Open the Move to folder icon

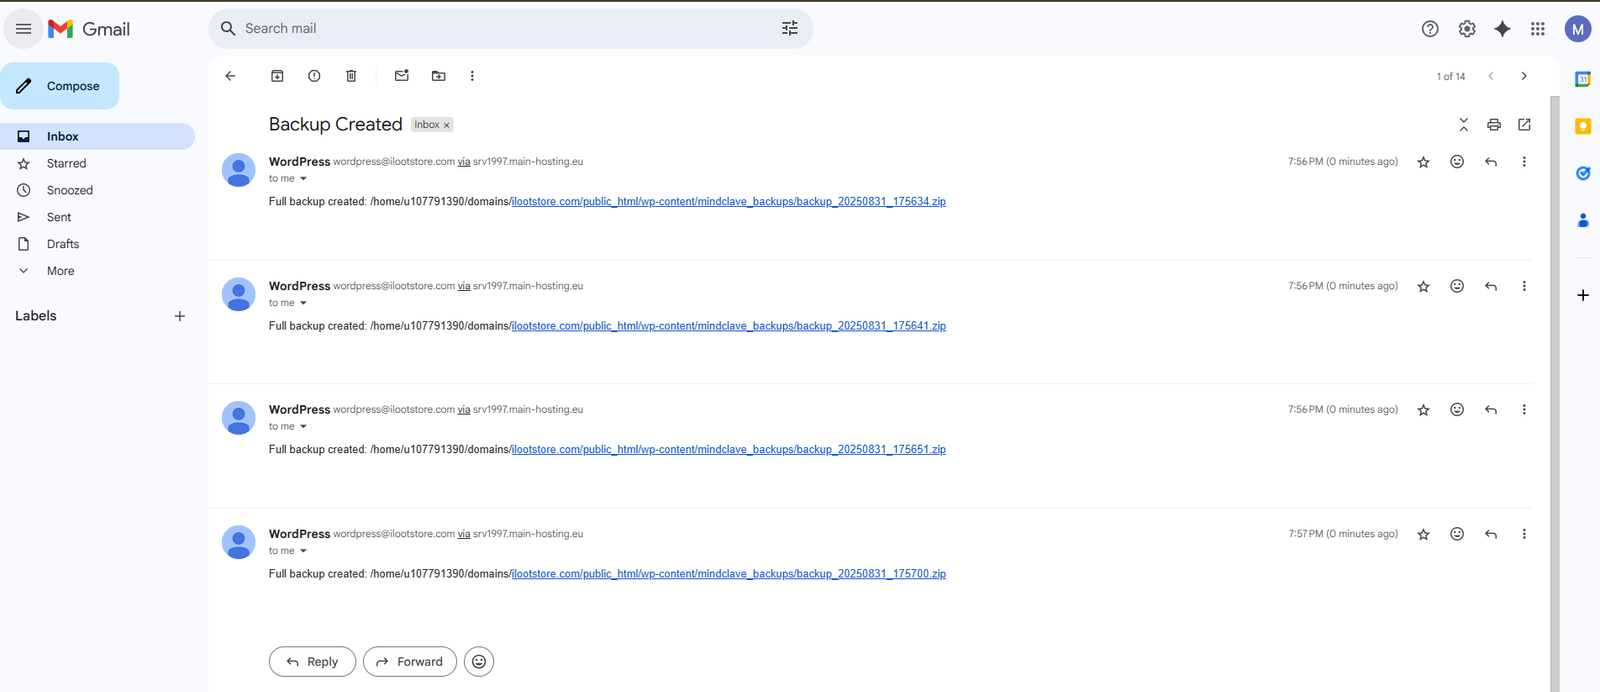click(x=438, y=76)
